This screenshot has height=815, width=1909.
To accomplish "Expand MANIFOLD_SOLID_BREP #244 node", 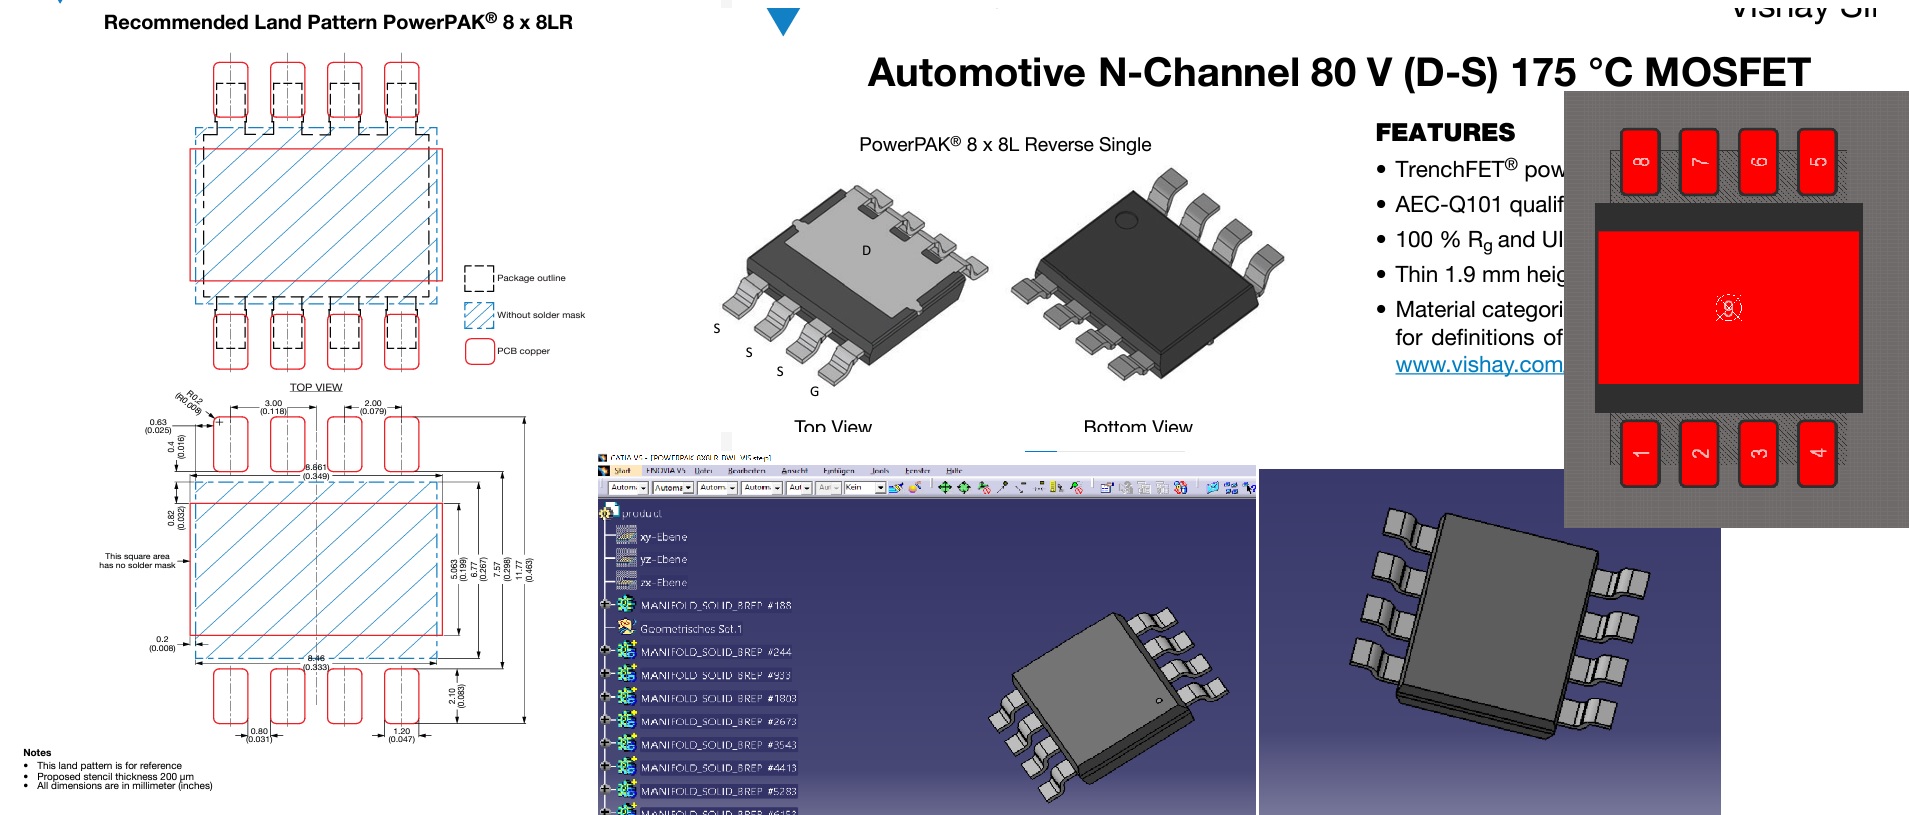I will pos(604,650).
